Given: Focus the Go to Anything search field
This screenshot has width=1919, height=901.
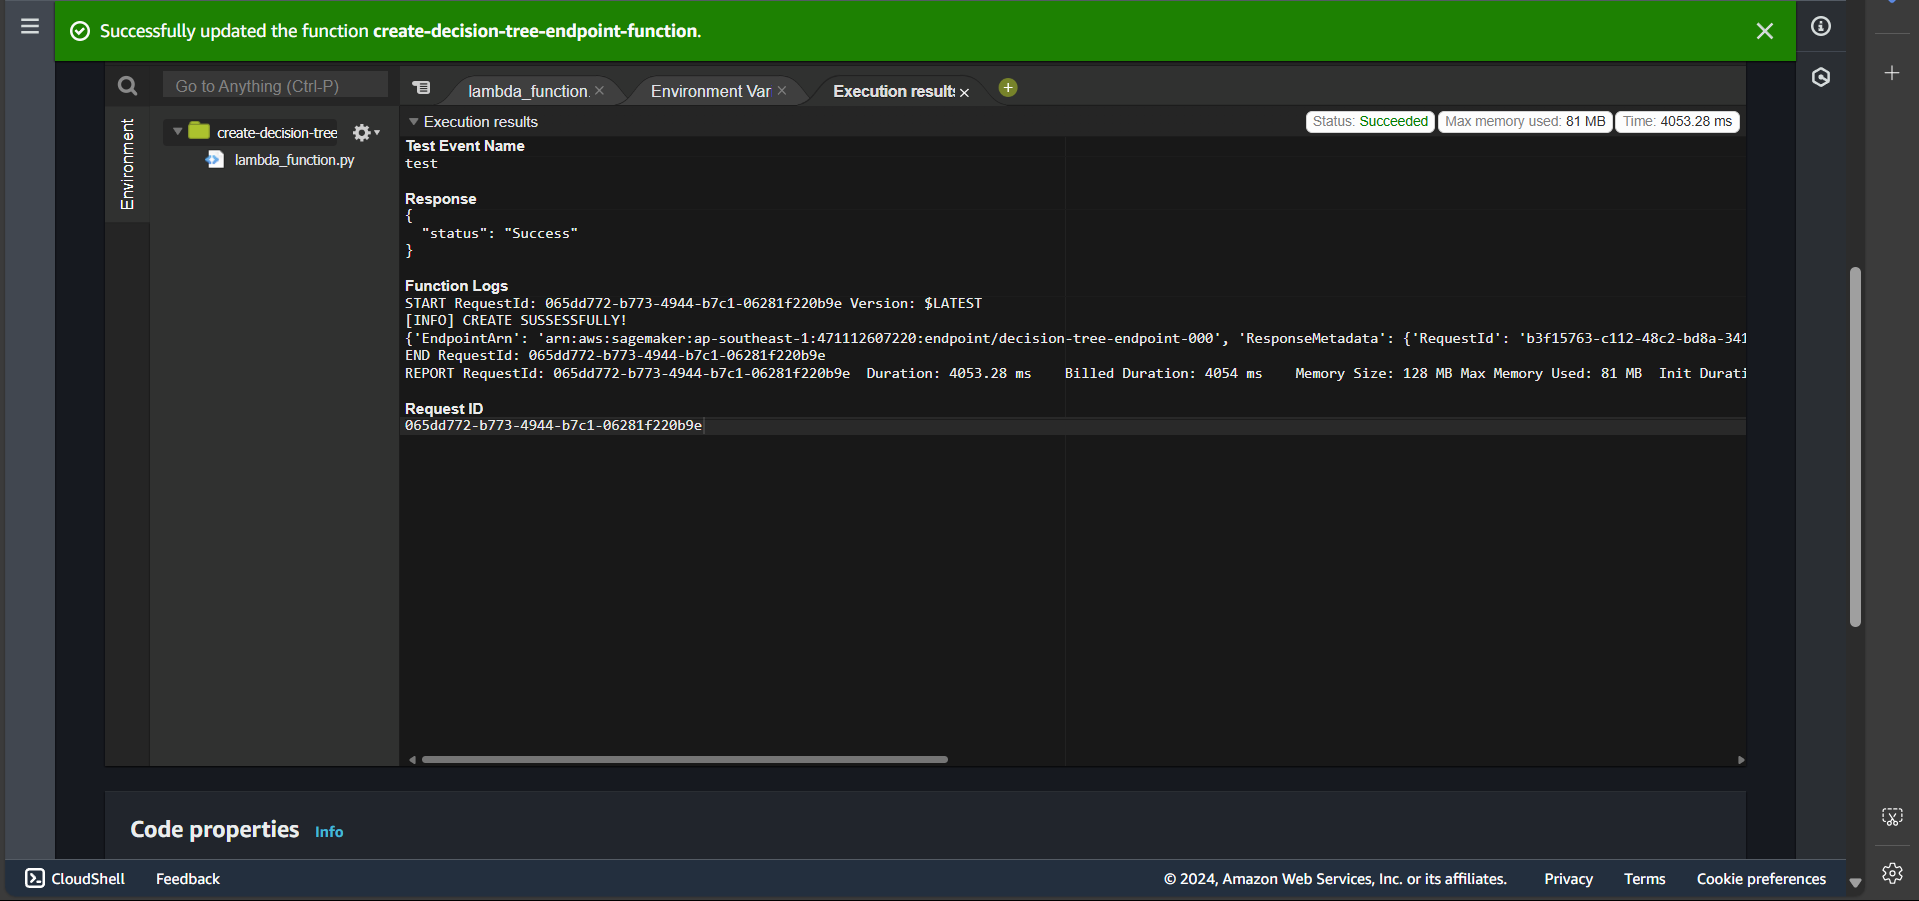Looking at the screenshot, I should point(275,86).
